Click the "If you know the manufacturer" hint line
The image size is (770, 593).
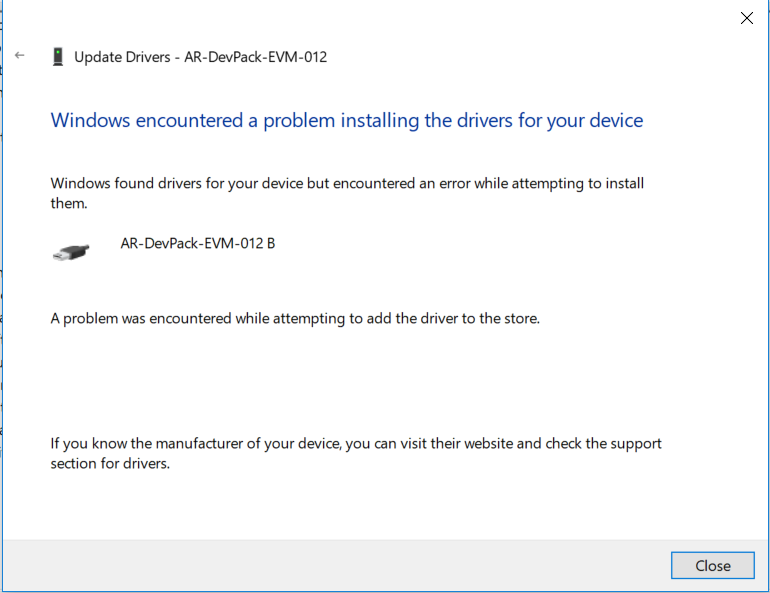coord(356,443)
